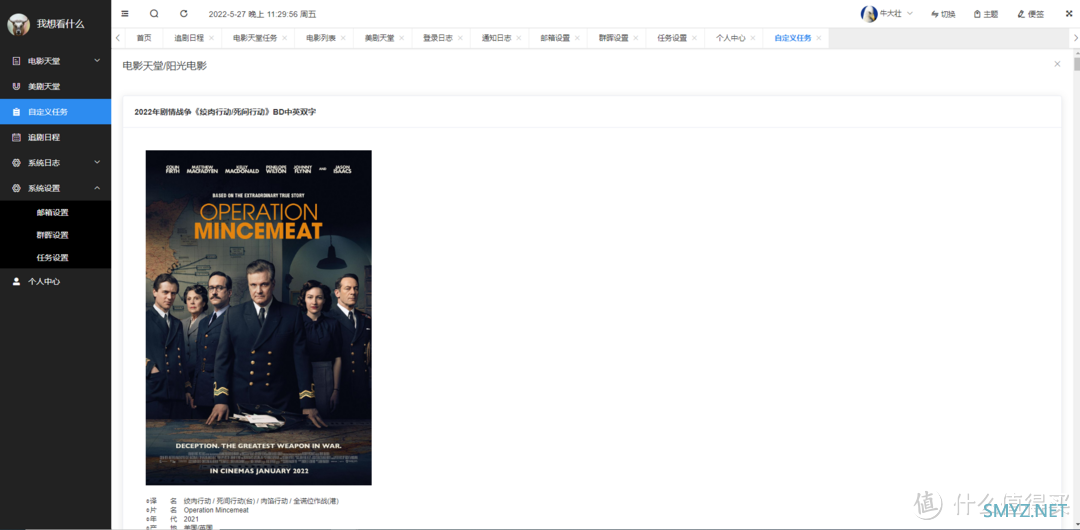Screen dimensions: 1080x530
Task: Open 邮箱设置 submenu item
Action: (x=55, y=212)
